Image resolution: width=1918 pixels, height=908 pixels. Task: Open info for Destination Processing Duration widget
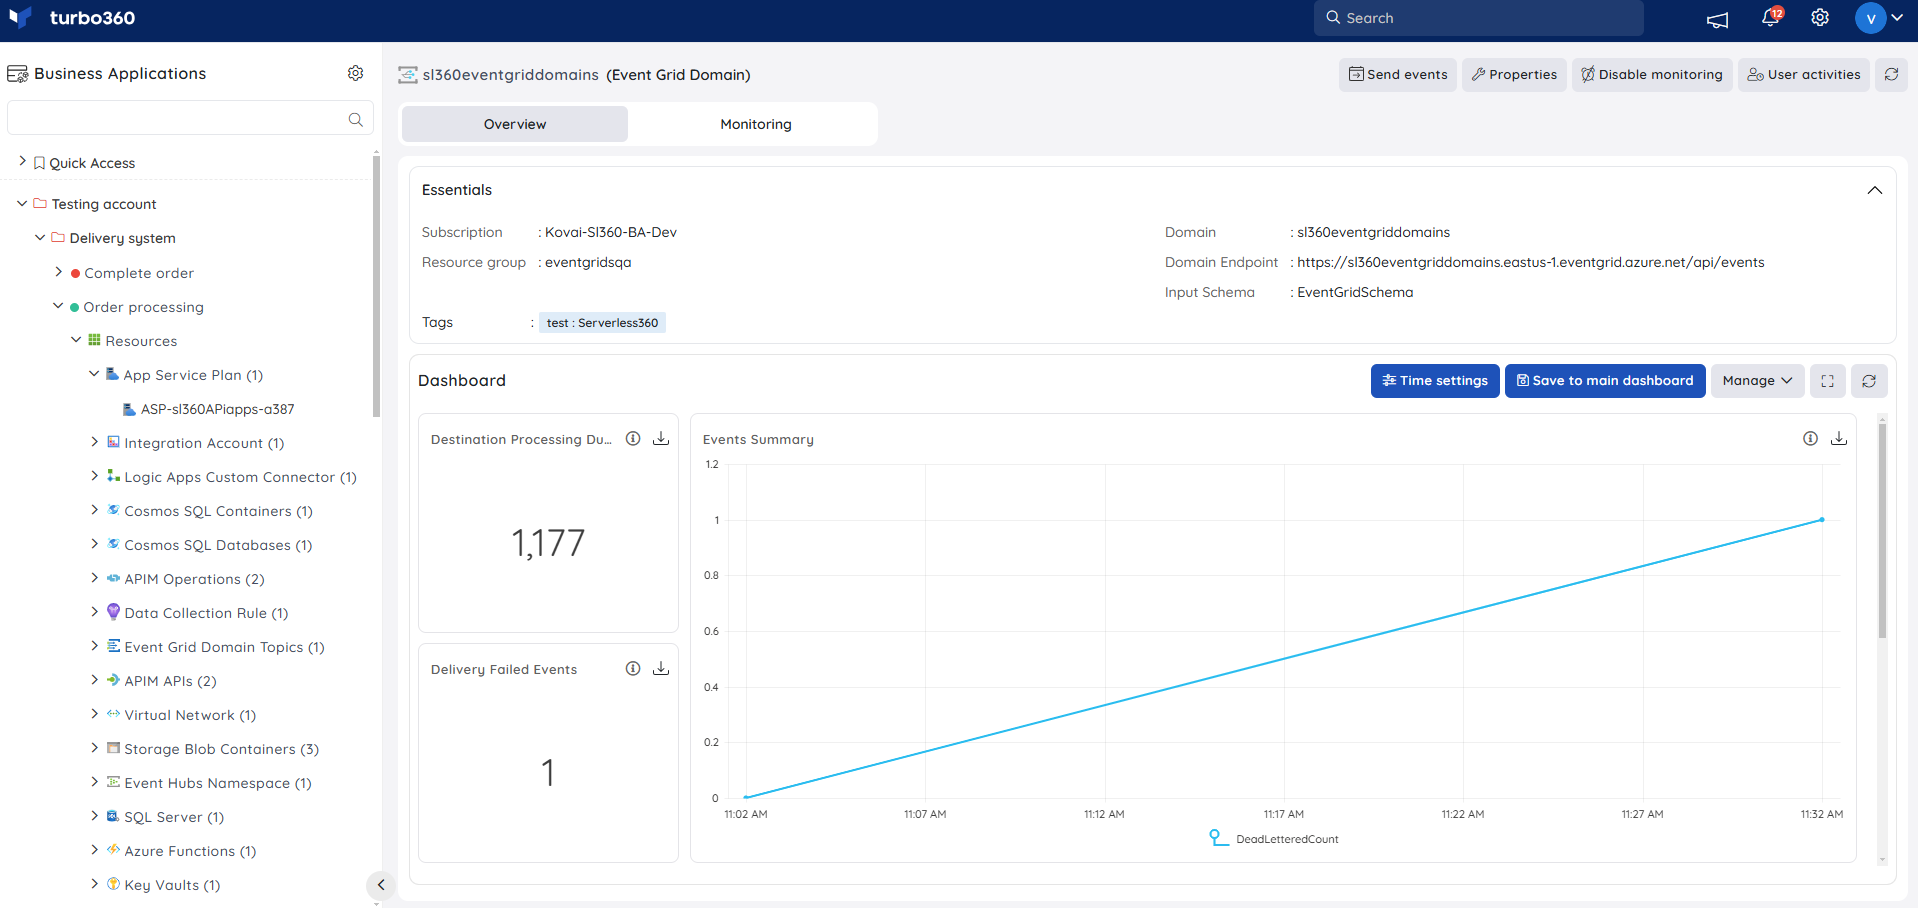pos(633,439)
